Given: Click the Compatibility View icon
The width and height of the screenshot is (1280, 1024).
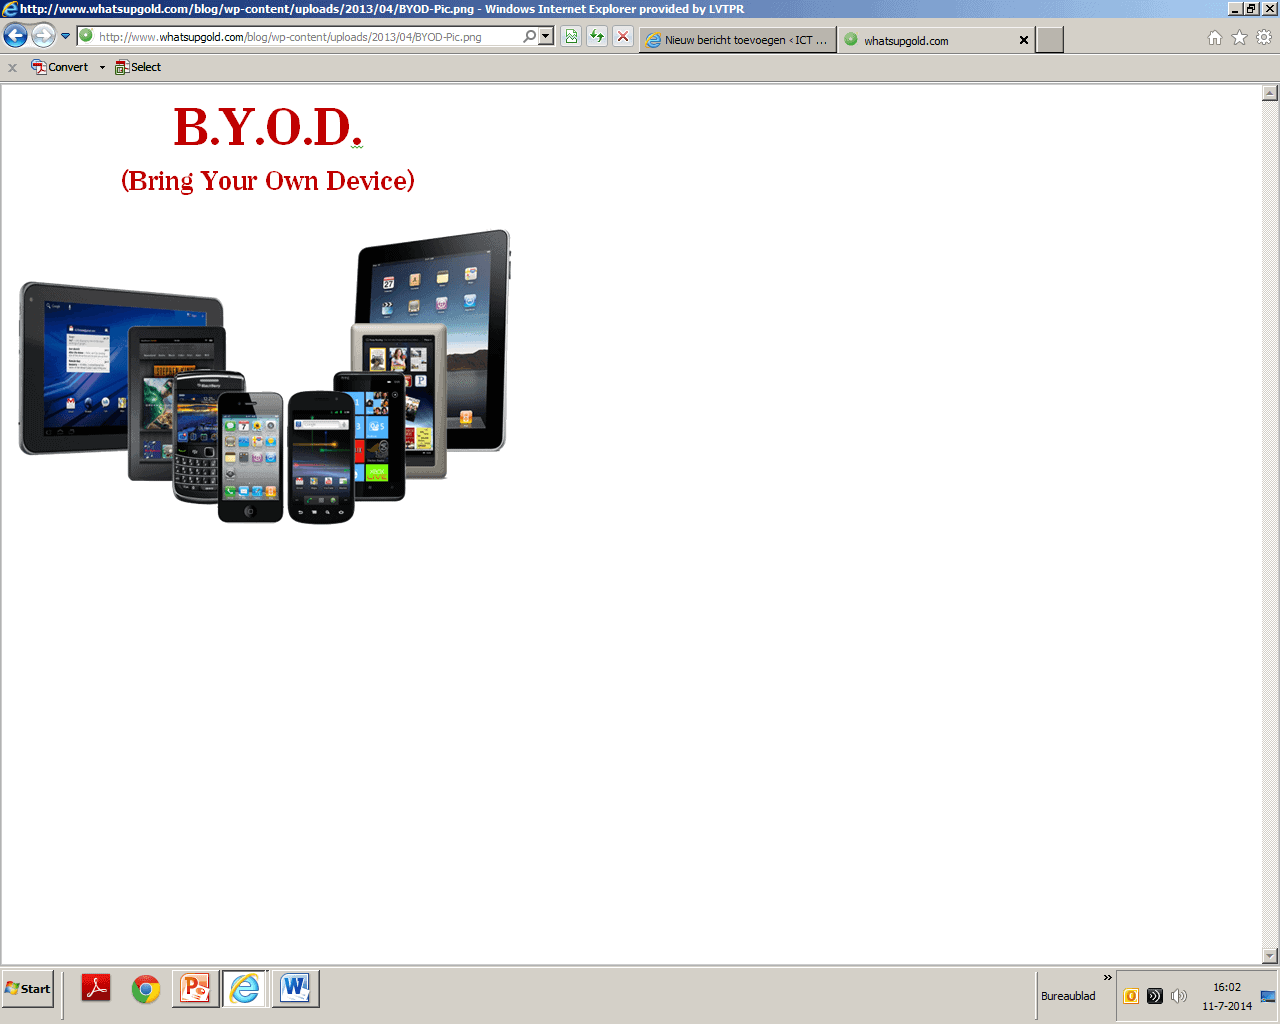Looking at the screenshot, I should (x=571, y=37).
